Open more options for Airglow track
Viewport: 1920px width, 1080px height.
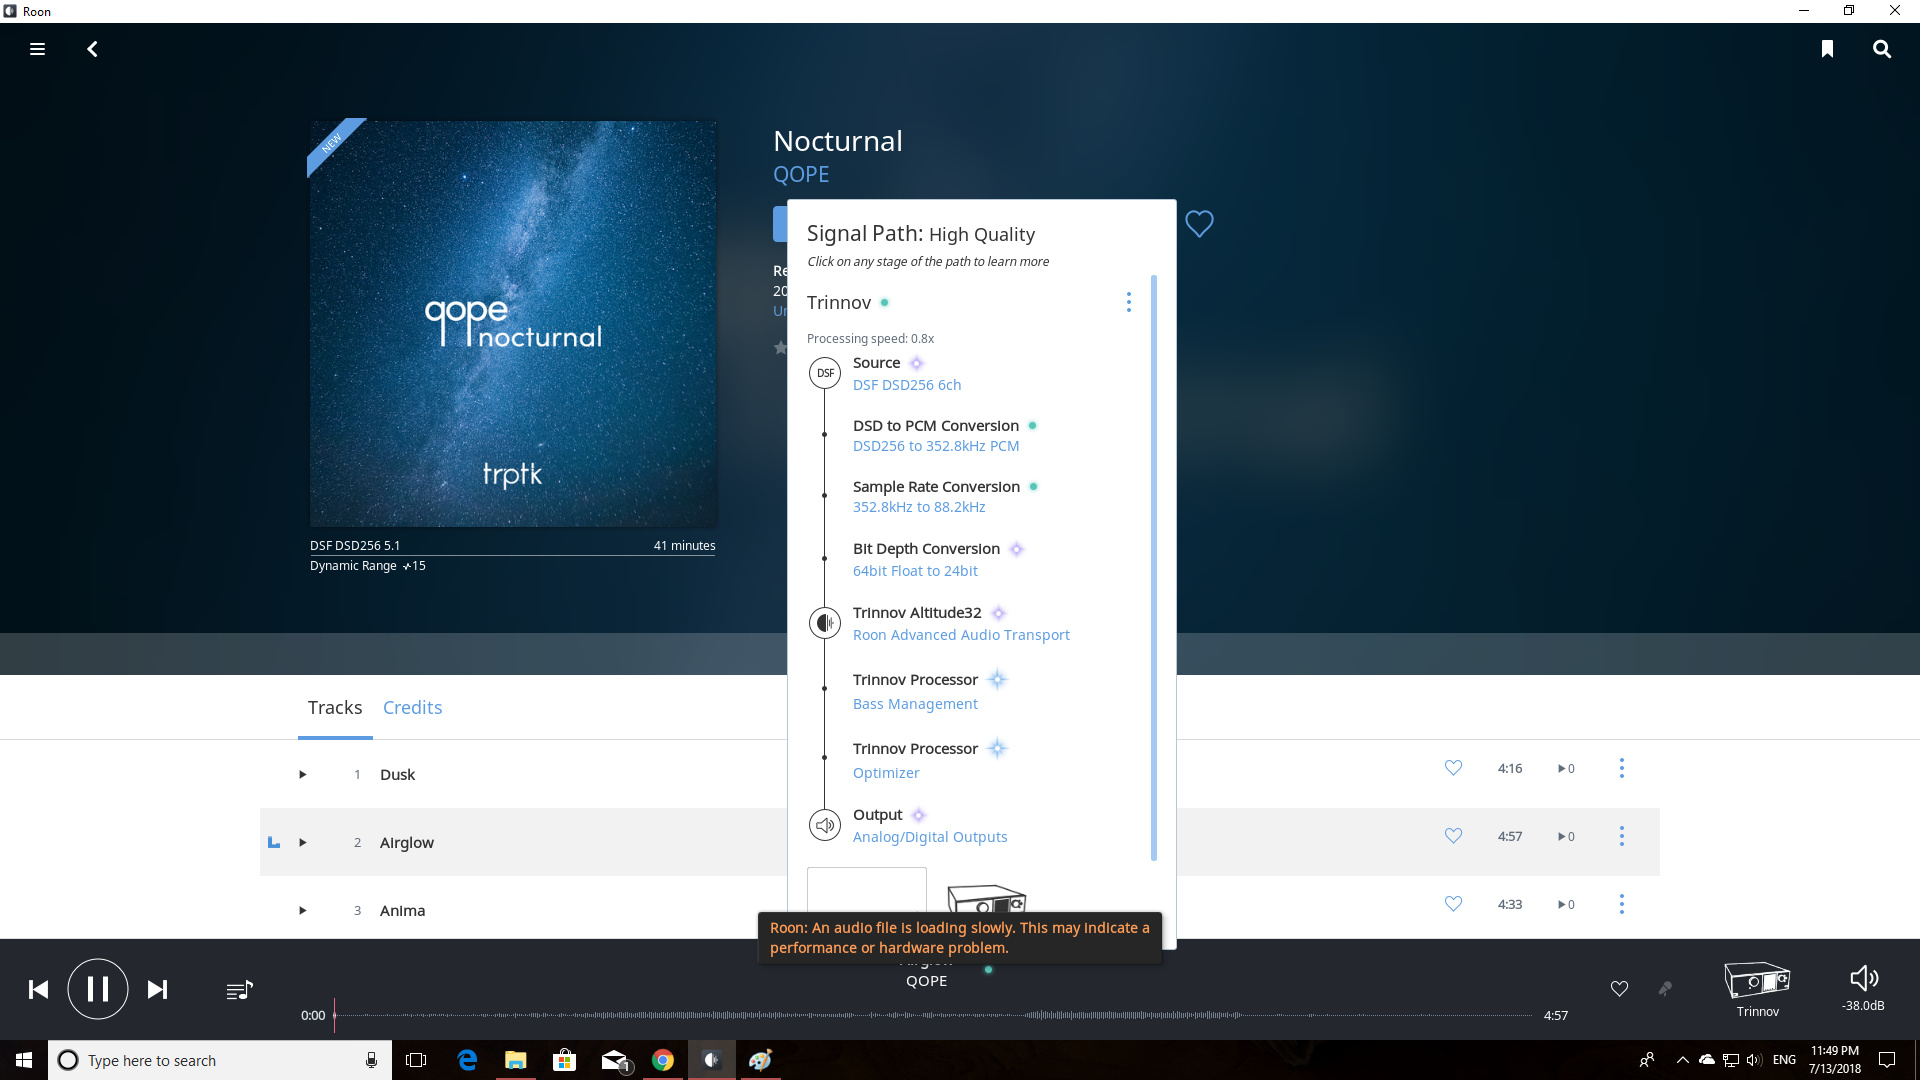(1621, 836)
